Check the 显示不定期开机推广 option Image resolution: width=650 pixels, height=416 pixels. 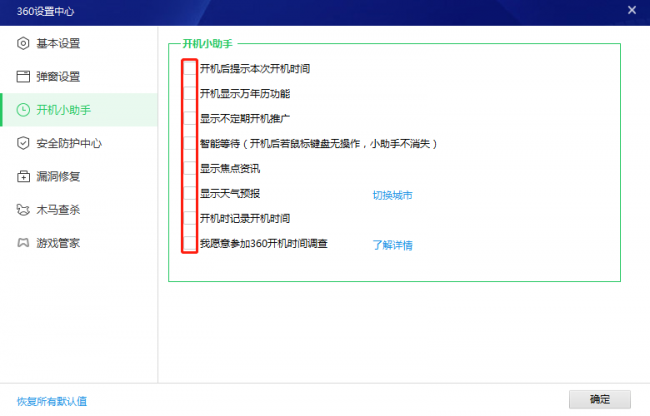tap(189, 119)
